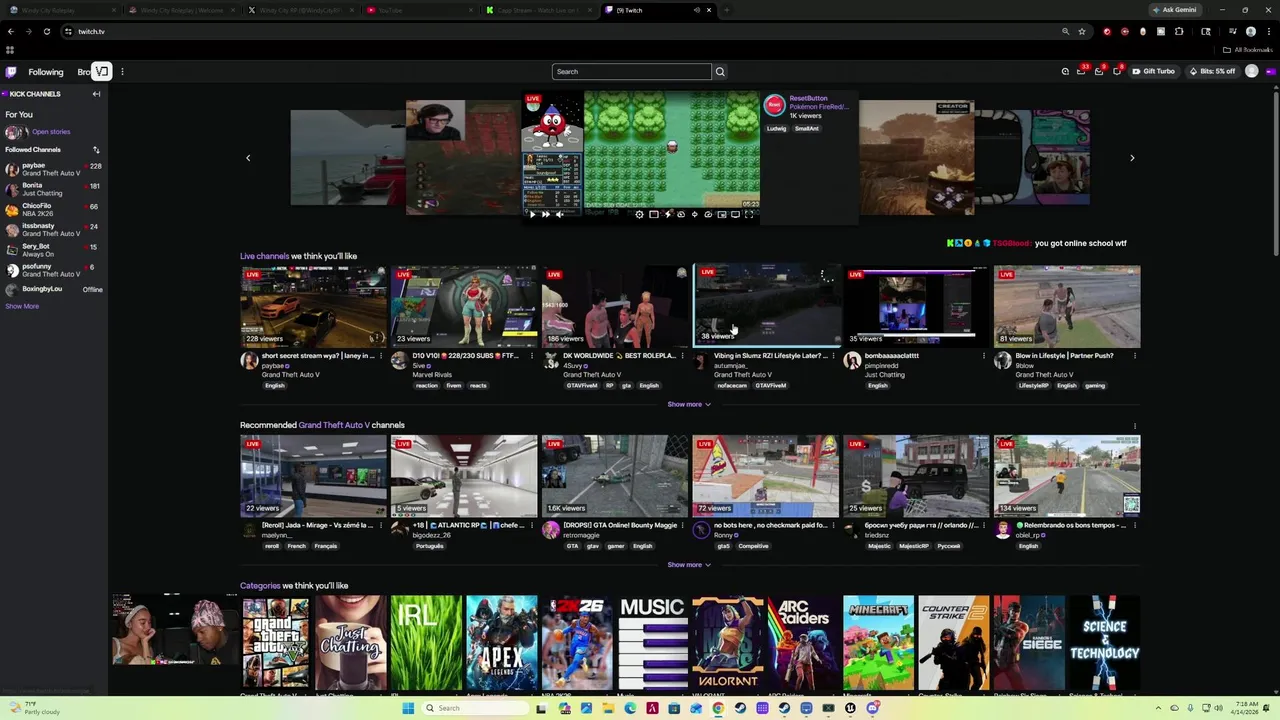Screen dimensions: 1280x720
Task: Open the Bits 5% off menu
Action: pyautogui.click(x=1213, y=71)
